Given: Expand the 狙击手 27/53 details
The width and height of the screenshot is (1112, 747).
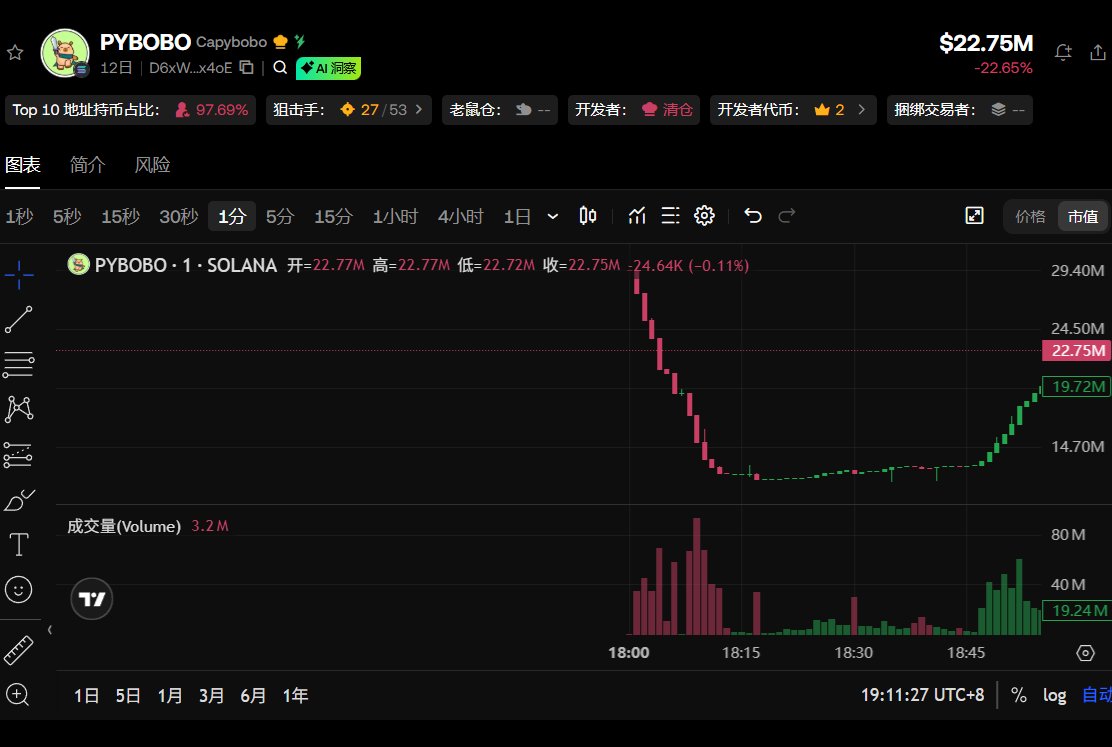Looking at the screenshot, I should (348, 110).
